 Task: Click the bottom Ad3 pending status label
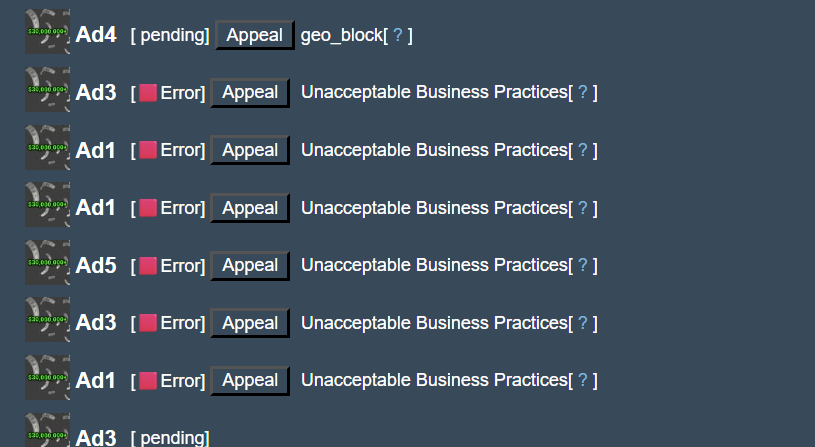(170, 438)
